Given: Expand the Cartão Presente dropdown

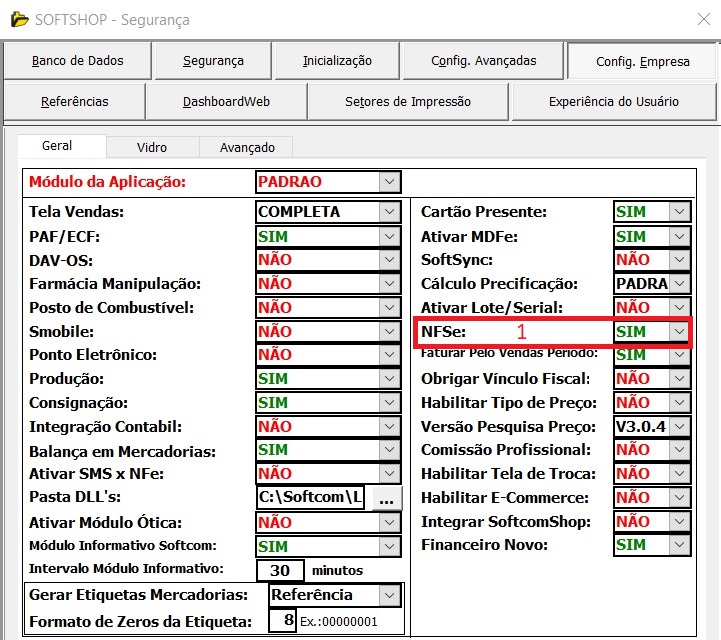Looking at the screenshot, I should pos(680,212).
